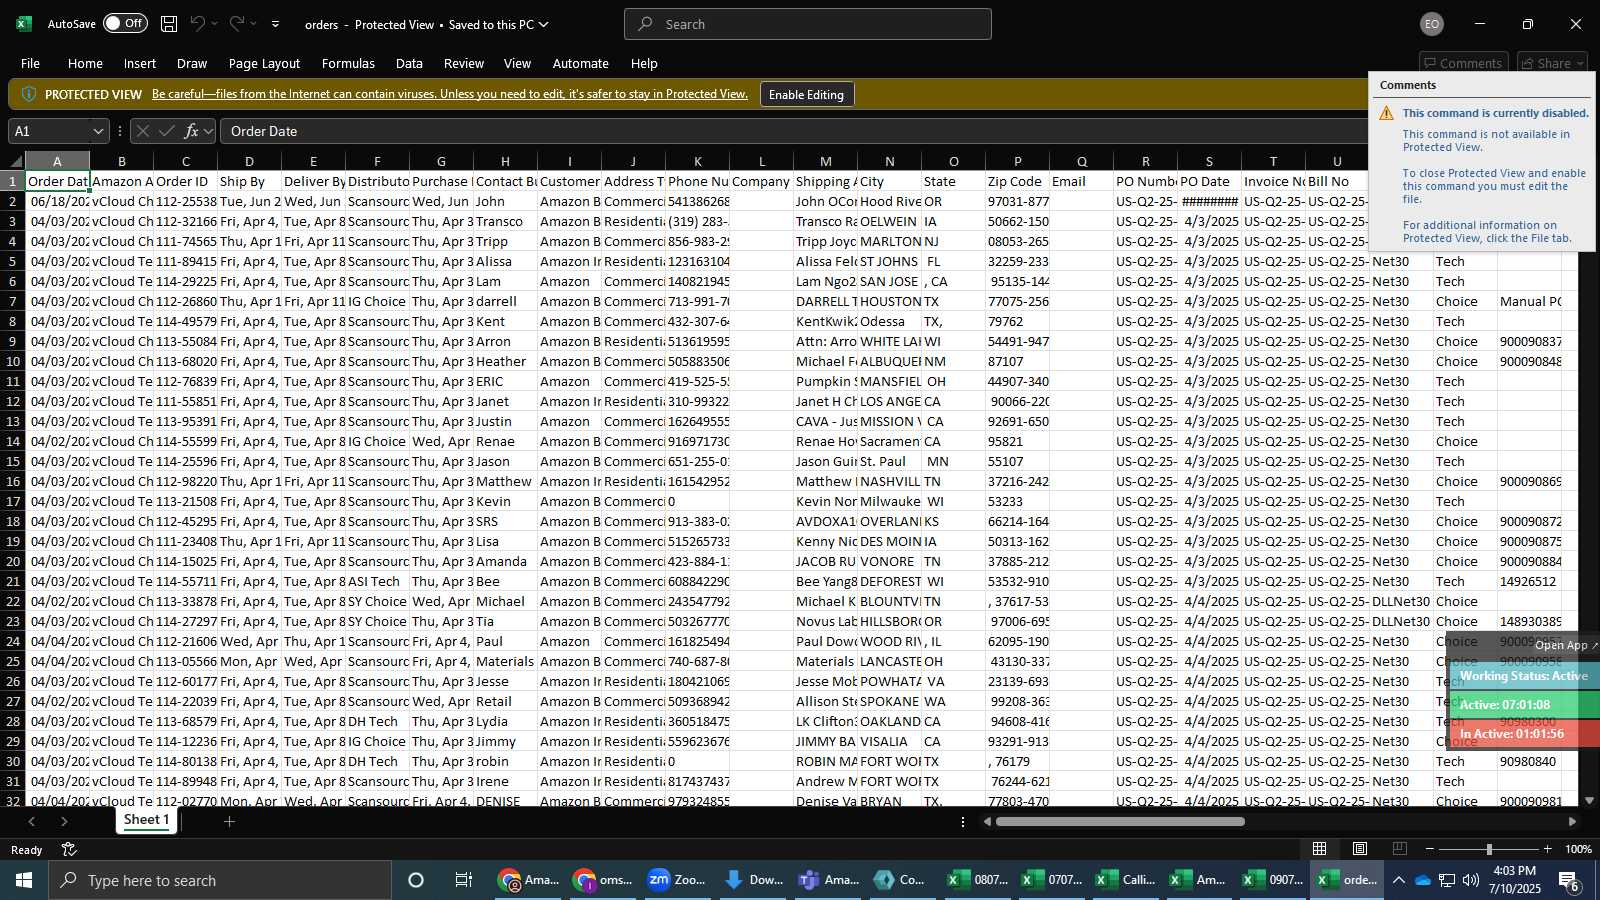Click next sheet navigation arrow

point(64,821)
